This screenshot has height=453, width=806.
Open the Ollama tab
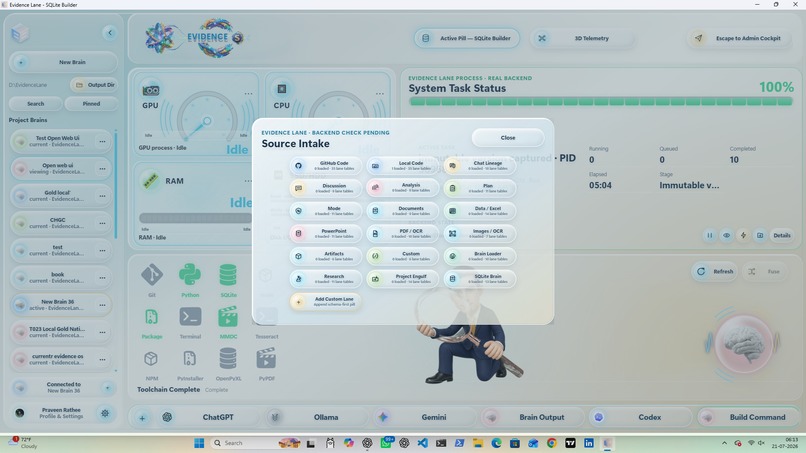(316, 418)
